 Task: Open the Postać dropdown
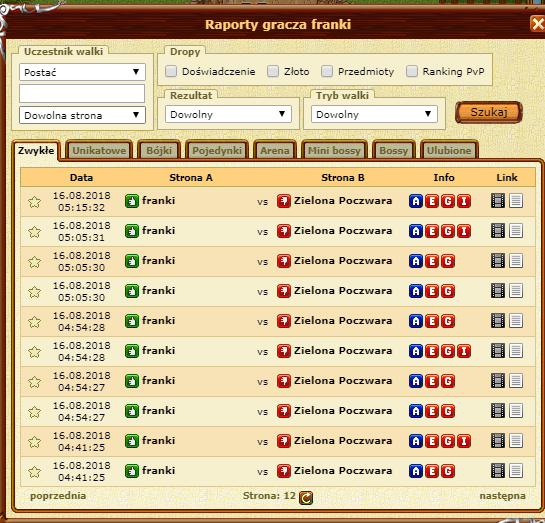[82, 72]
